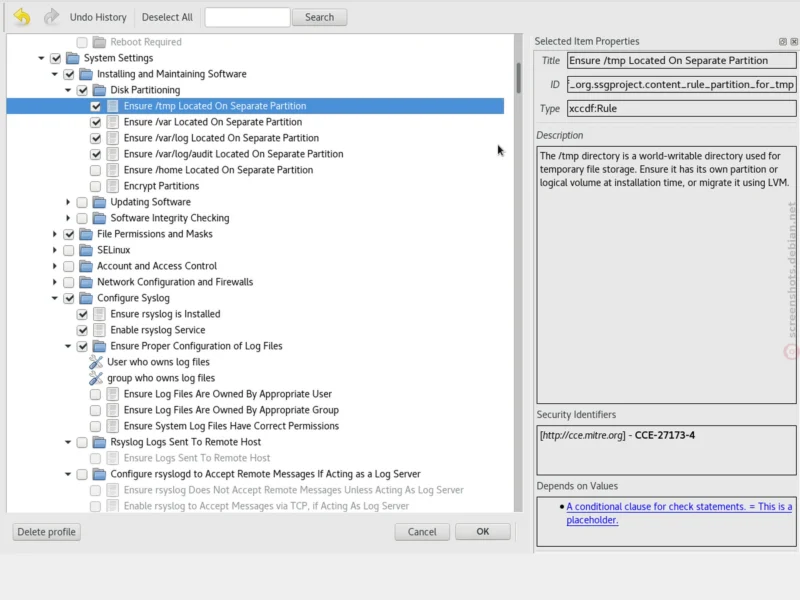Confirm with the OK button
Viewport: 800px width, 600px height.
point(483,532)
